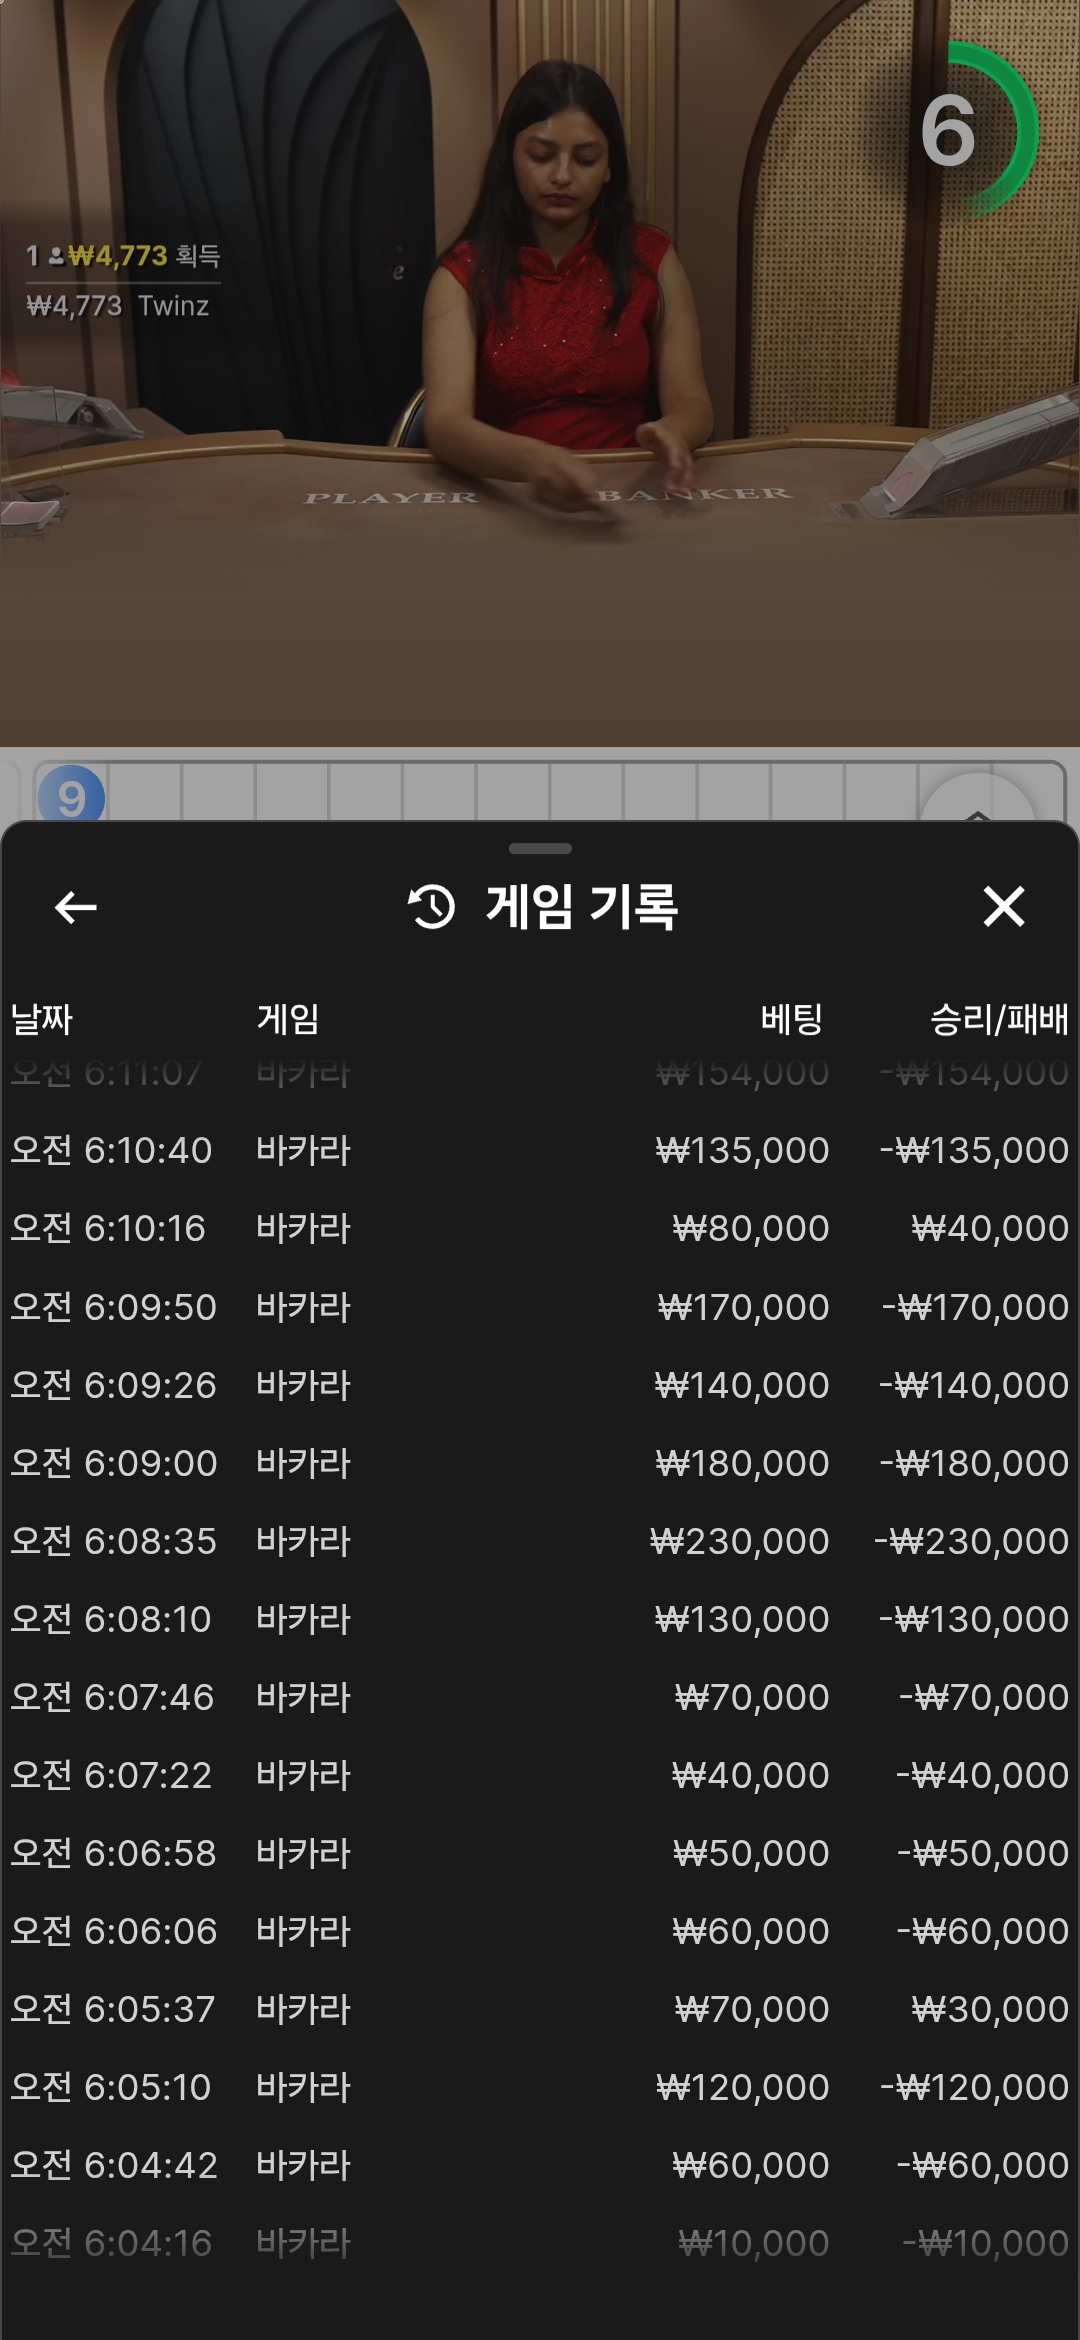
Task: Open the 오전 6:04:42 ₩60,000 record
Action: tap(540, 2165)
